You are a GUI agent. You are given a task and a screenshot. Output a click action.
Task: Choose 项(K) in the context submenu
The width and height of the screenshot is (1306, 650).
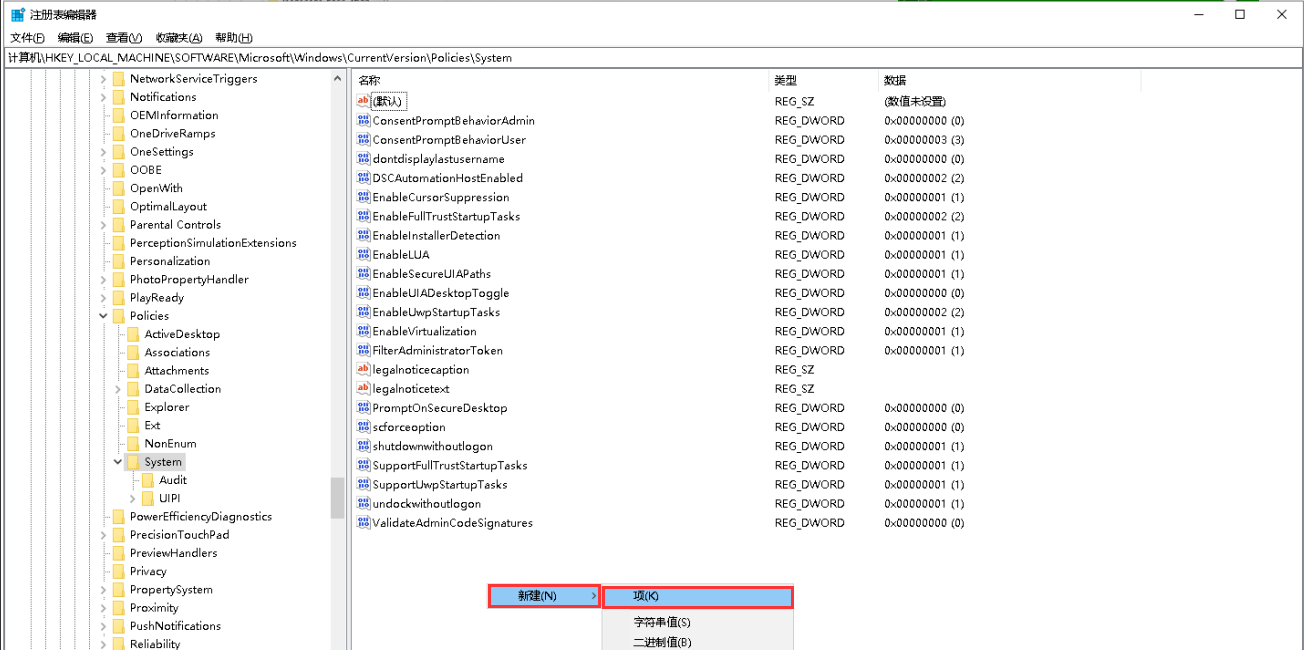click(697, 596)
